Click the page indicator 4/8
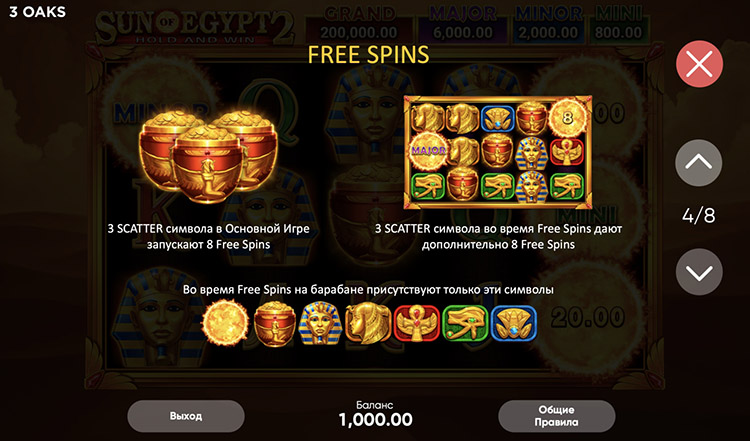This screenshot has height=441, width=750. pos(699,216)
